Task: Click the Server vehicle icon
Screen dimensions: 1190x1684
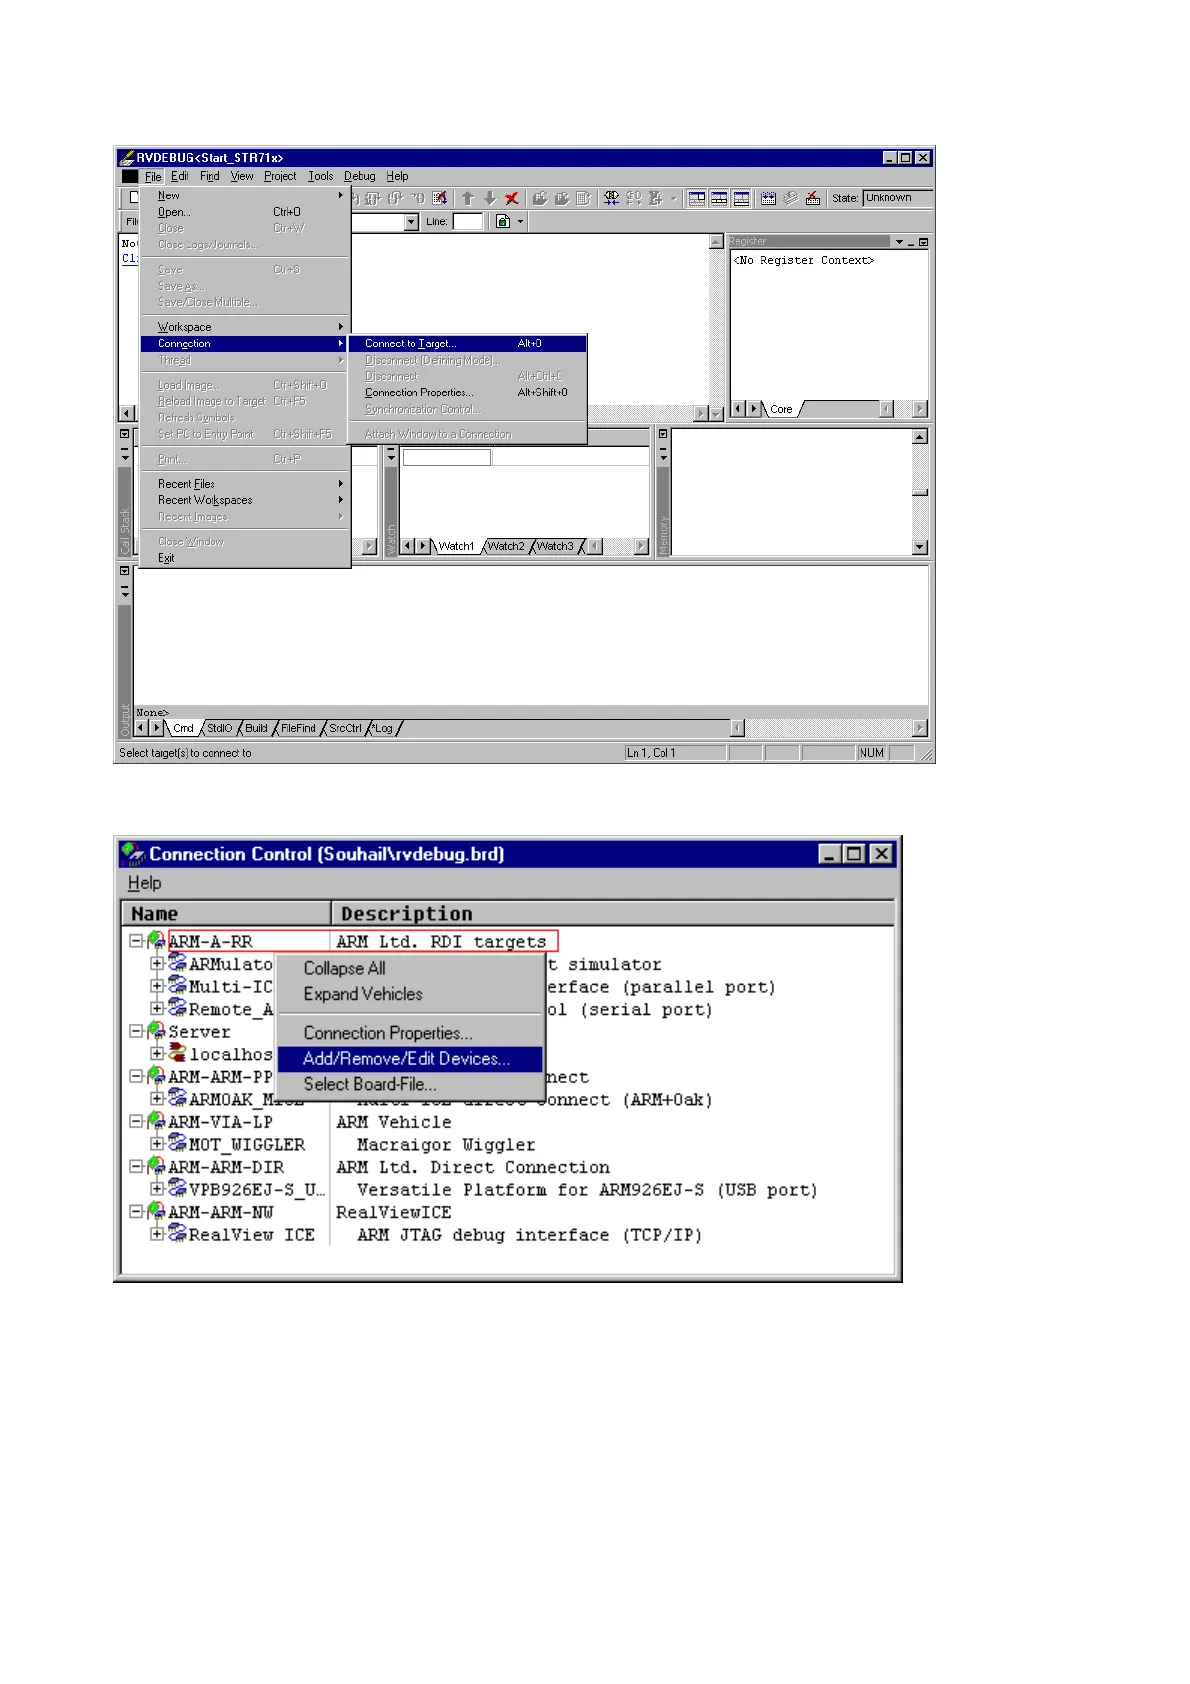Action: pos(156,1031)
